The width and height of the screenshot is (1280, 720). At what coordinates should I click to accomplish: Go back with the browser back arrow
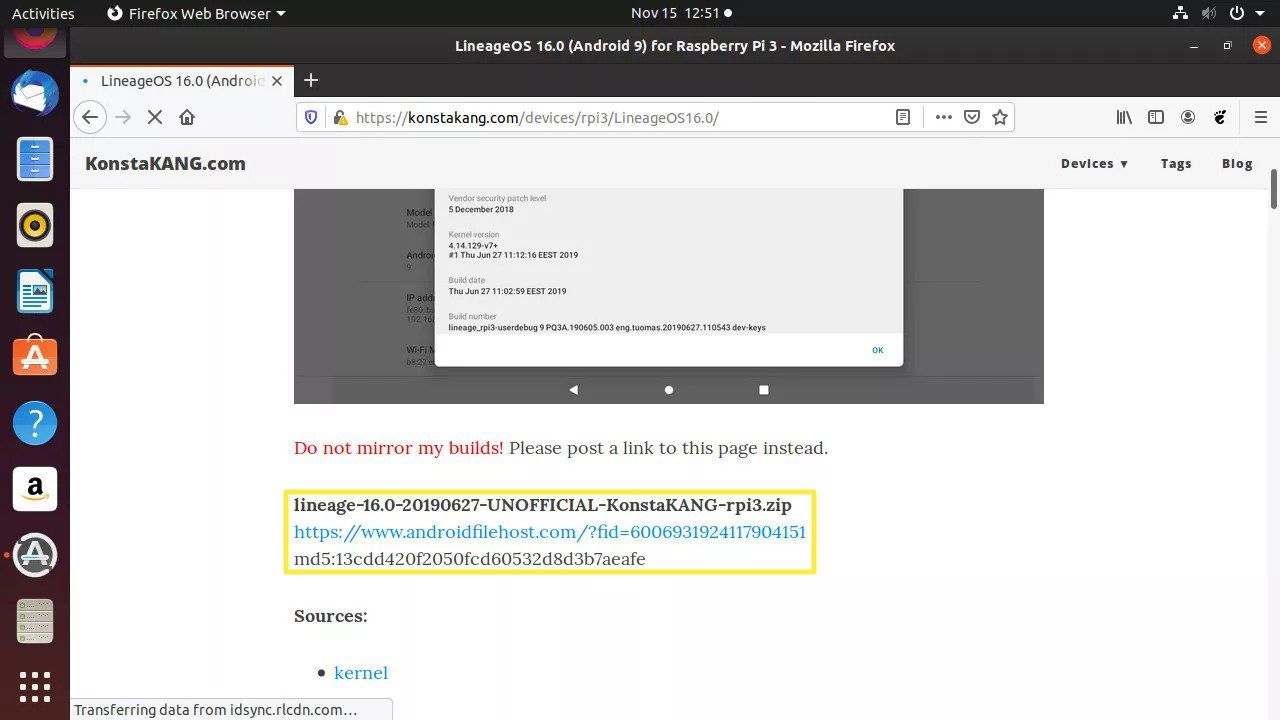pos(90,117)
